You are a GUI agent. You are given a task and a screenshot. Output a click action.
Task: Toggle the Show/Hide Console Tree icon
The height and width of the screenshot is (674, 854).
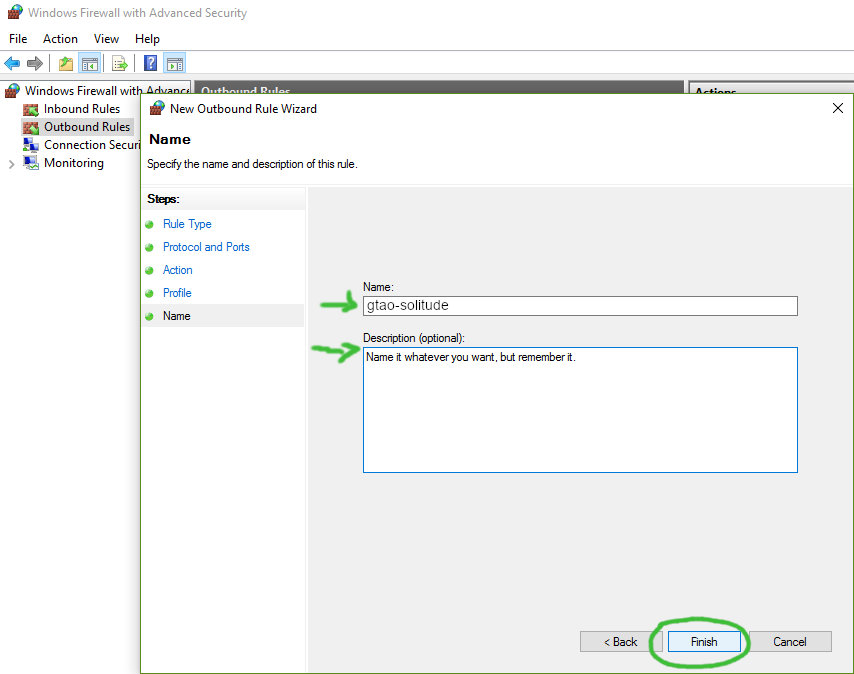(x=90, y=64)
